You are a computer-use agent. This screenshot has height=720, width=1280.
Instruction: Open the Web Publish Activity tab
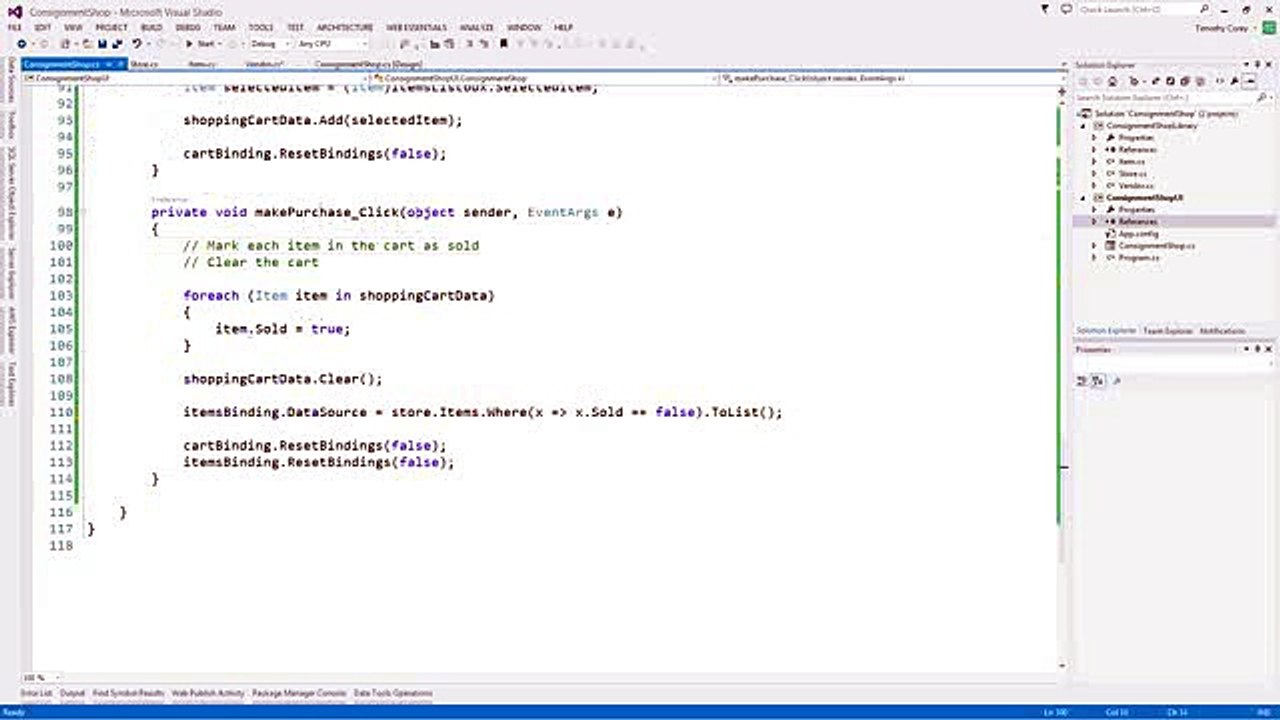point(207,693)
